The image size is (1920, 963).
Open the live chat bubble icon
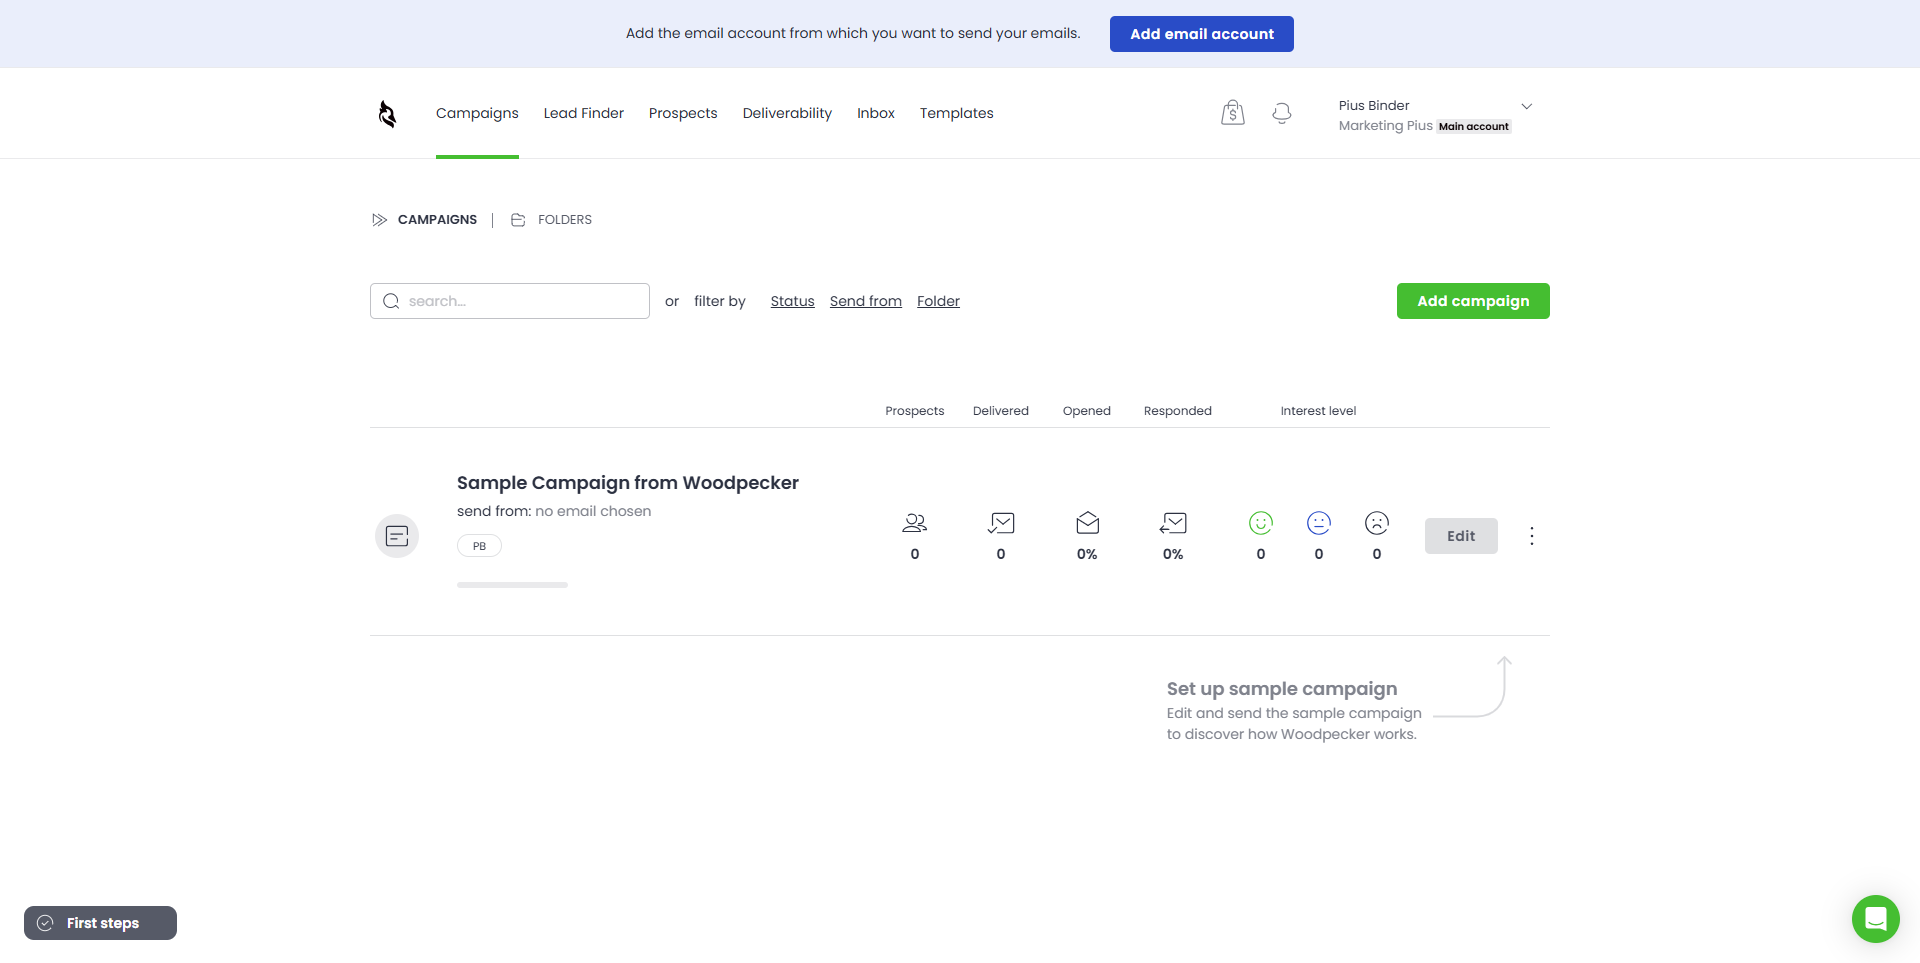(1875, 918)
